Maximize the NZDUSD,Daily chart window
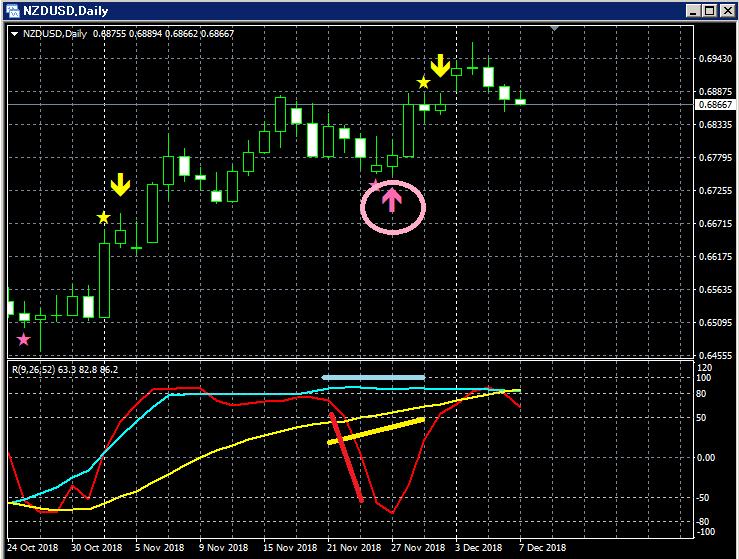This screenshot has height=559, width=739. point(710,10)
